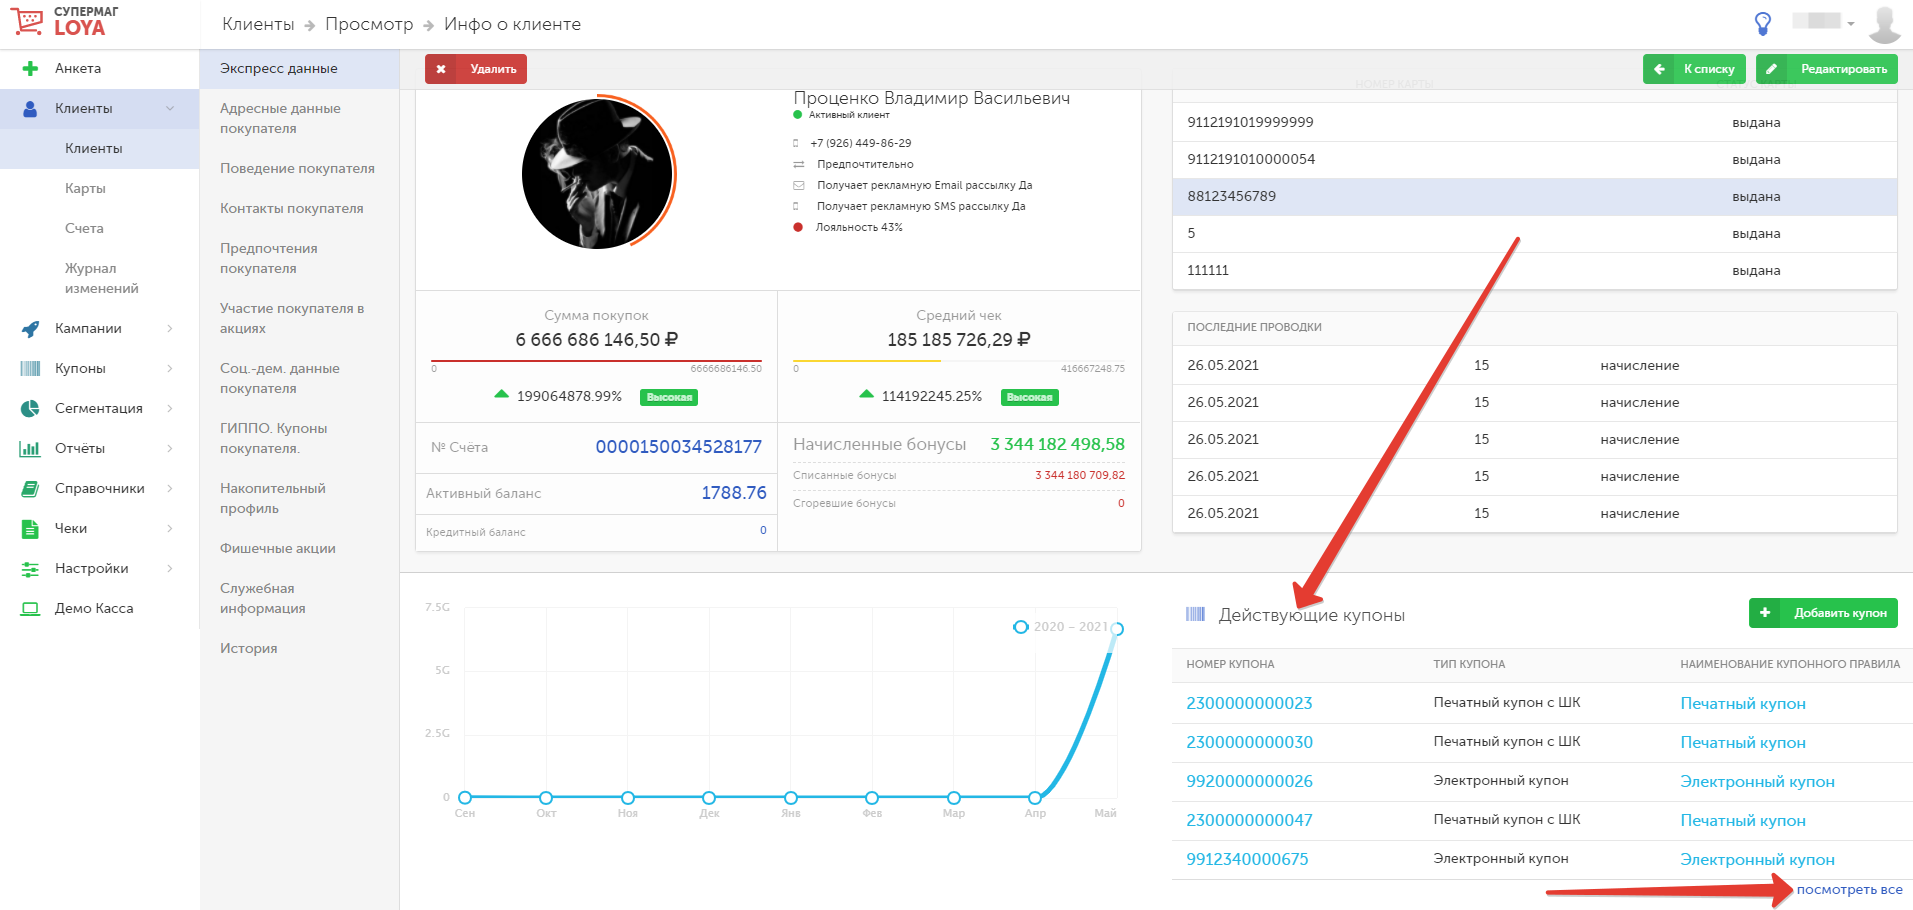This screenshot has width=1913, height=910.
Task: Select card row 88123456789
Action: pyautogui.click(x=1535, y=197)
